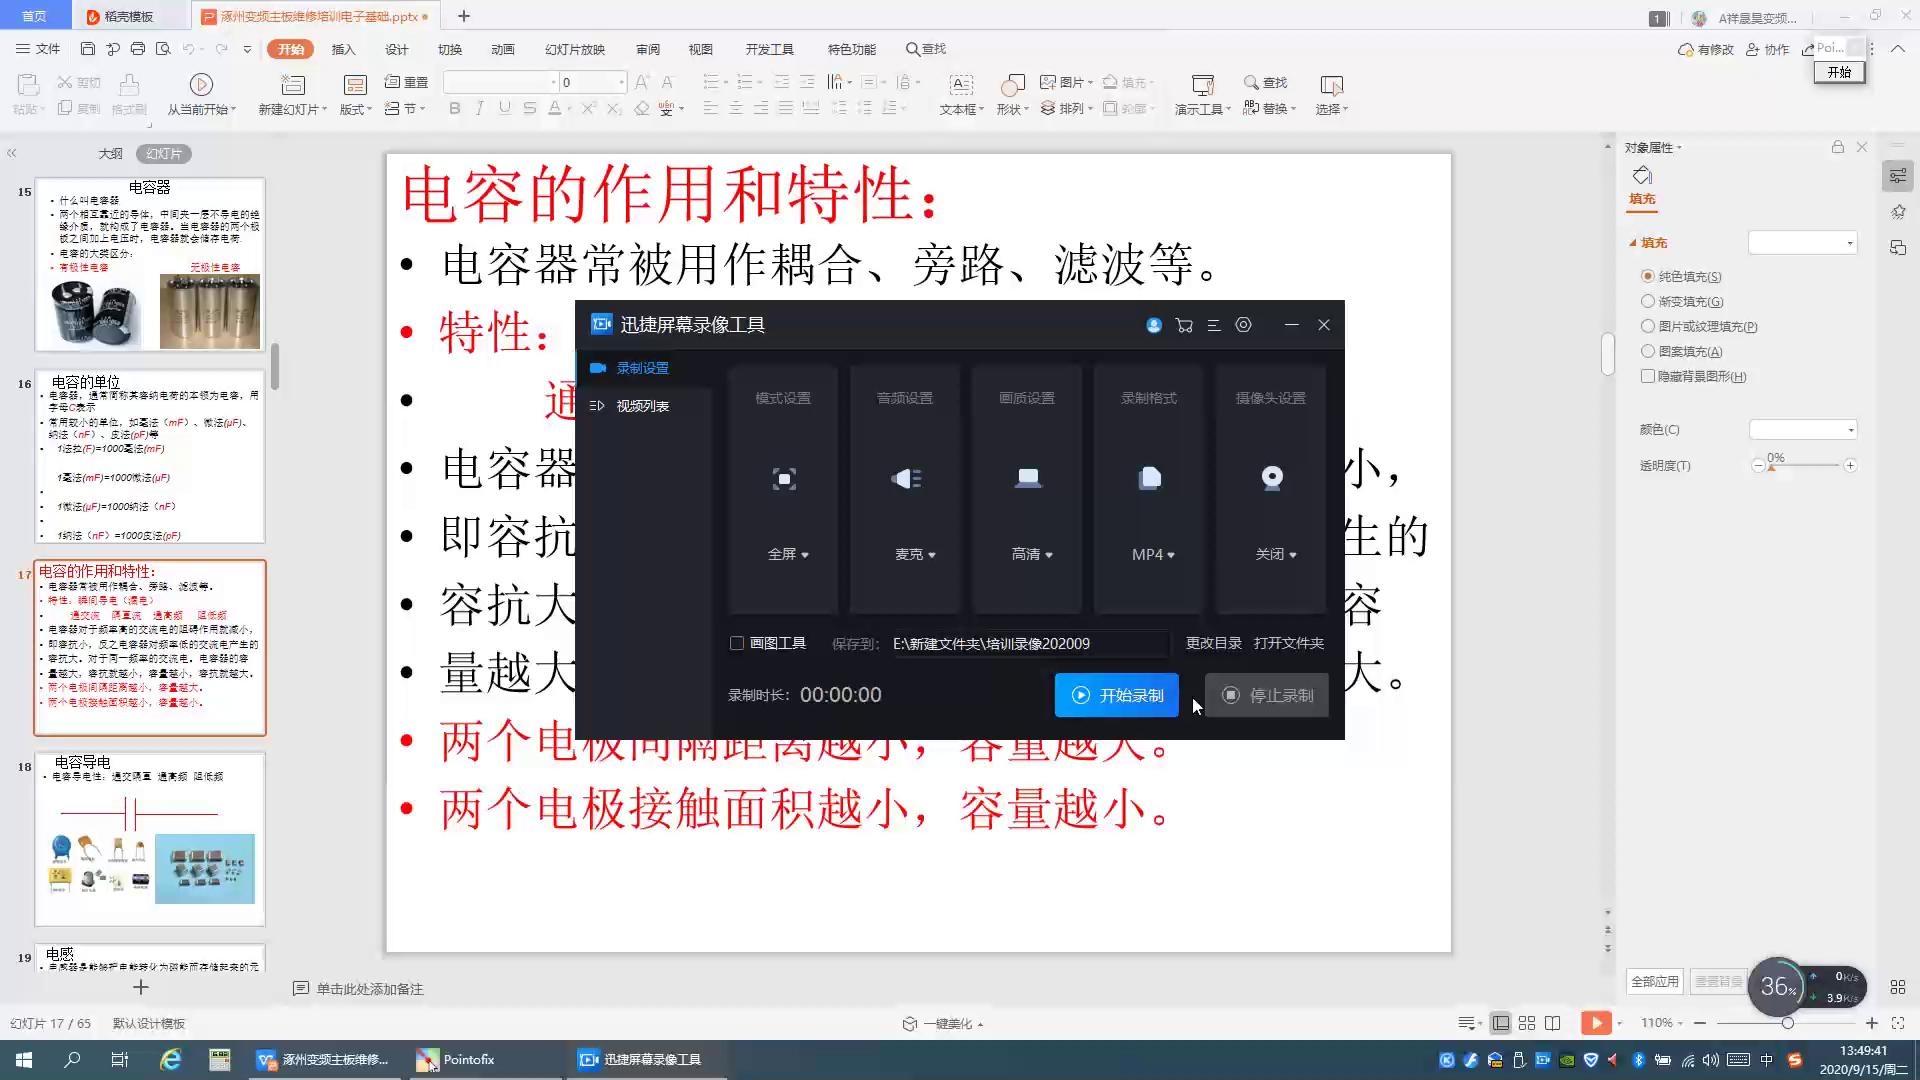The height and width of the screenshot is (1080, 1920).
Task: Click the fill bucket icon in object properties
Action: coord(1642,176)
